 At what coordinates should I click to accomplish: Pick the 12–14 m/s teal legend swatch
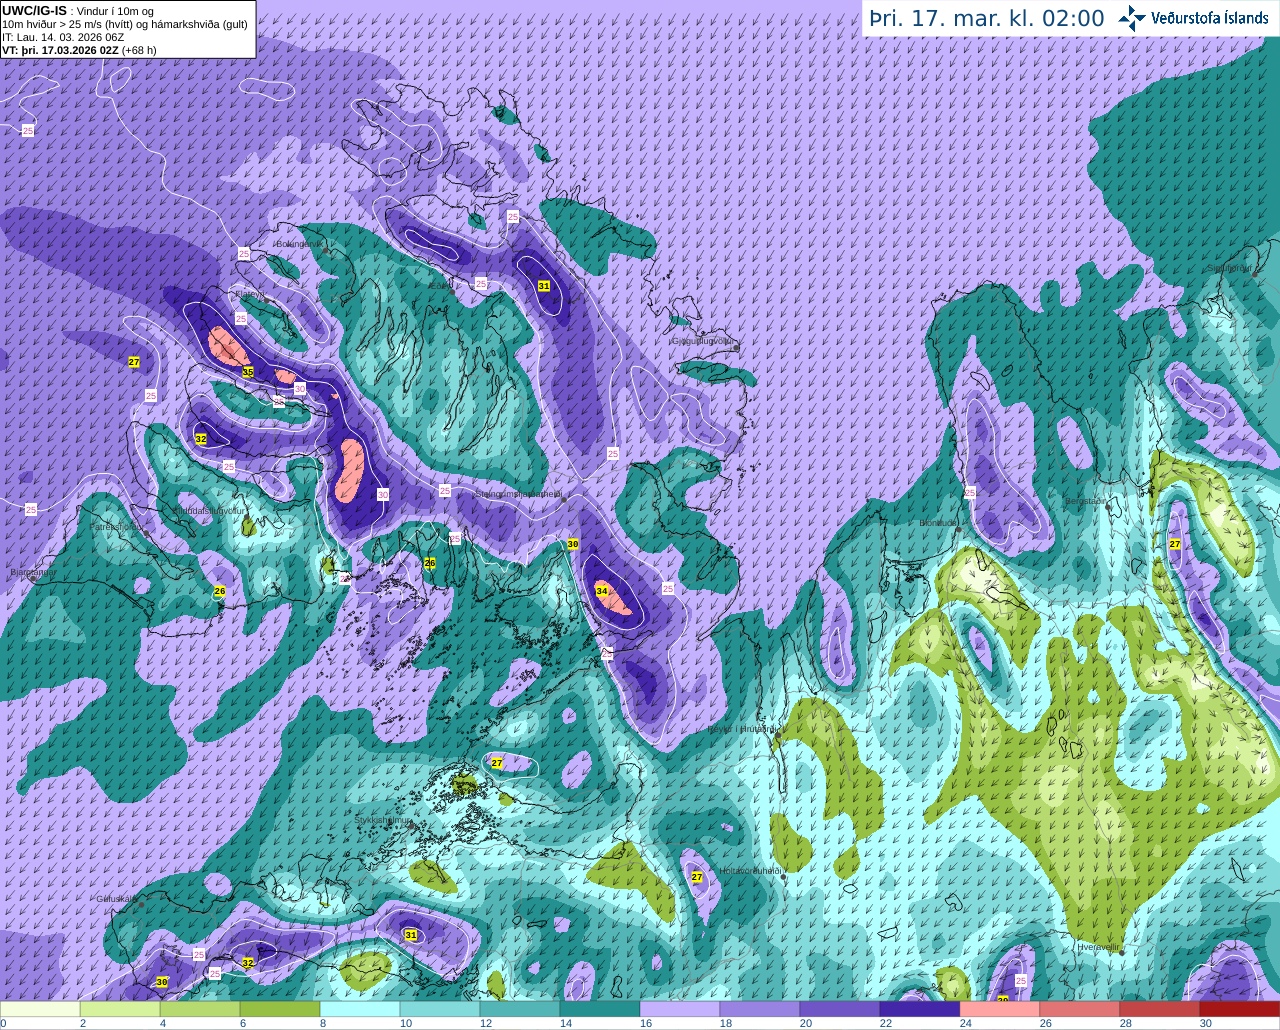pos(520,1008)
